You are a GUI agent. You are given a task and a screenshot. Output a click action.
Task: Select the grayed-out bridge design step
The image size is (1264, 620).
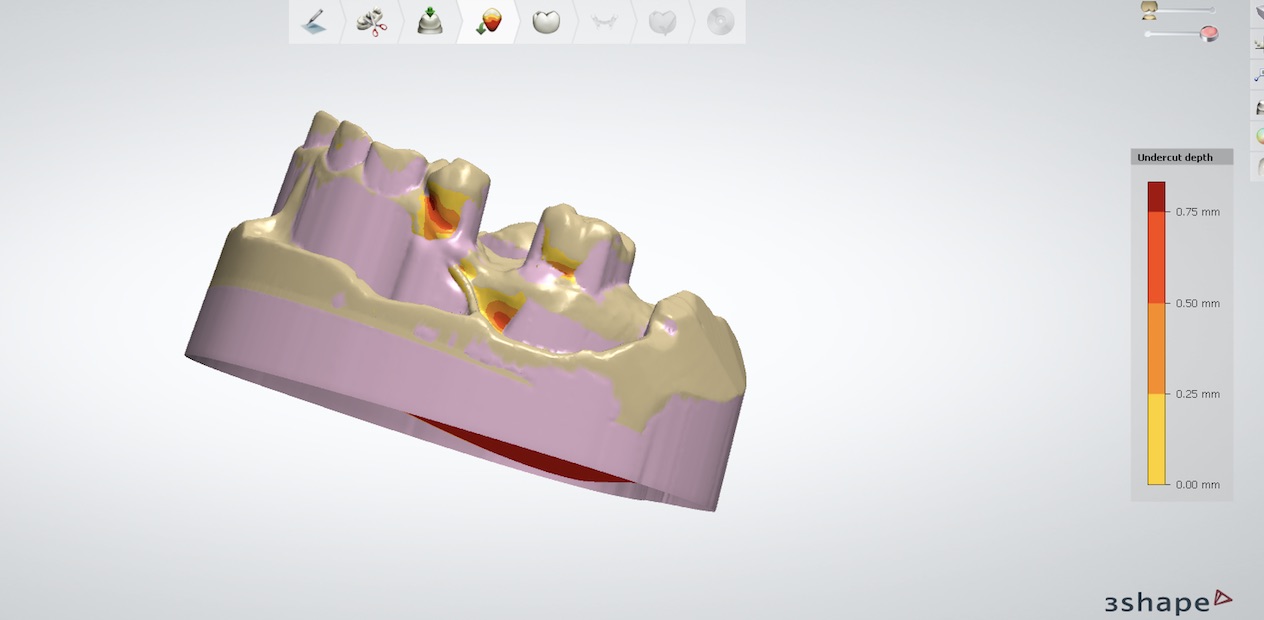pos(603,20)
